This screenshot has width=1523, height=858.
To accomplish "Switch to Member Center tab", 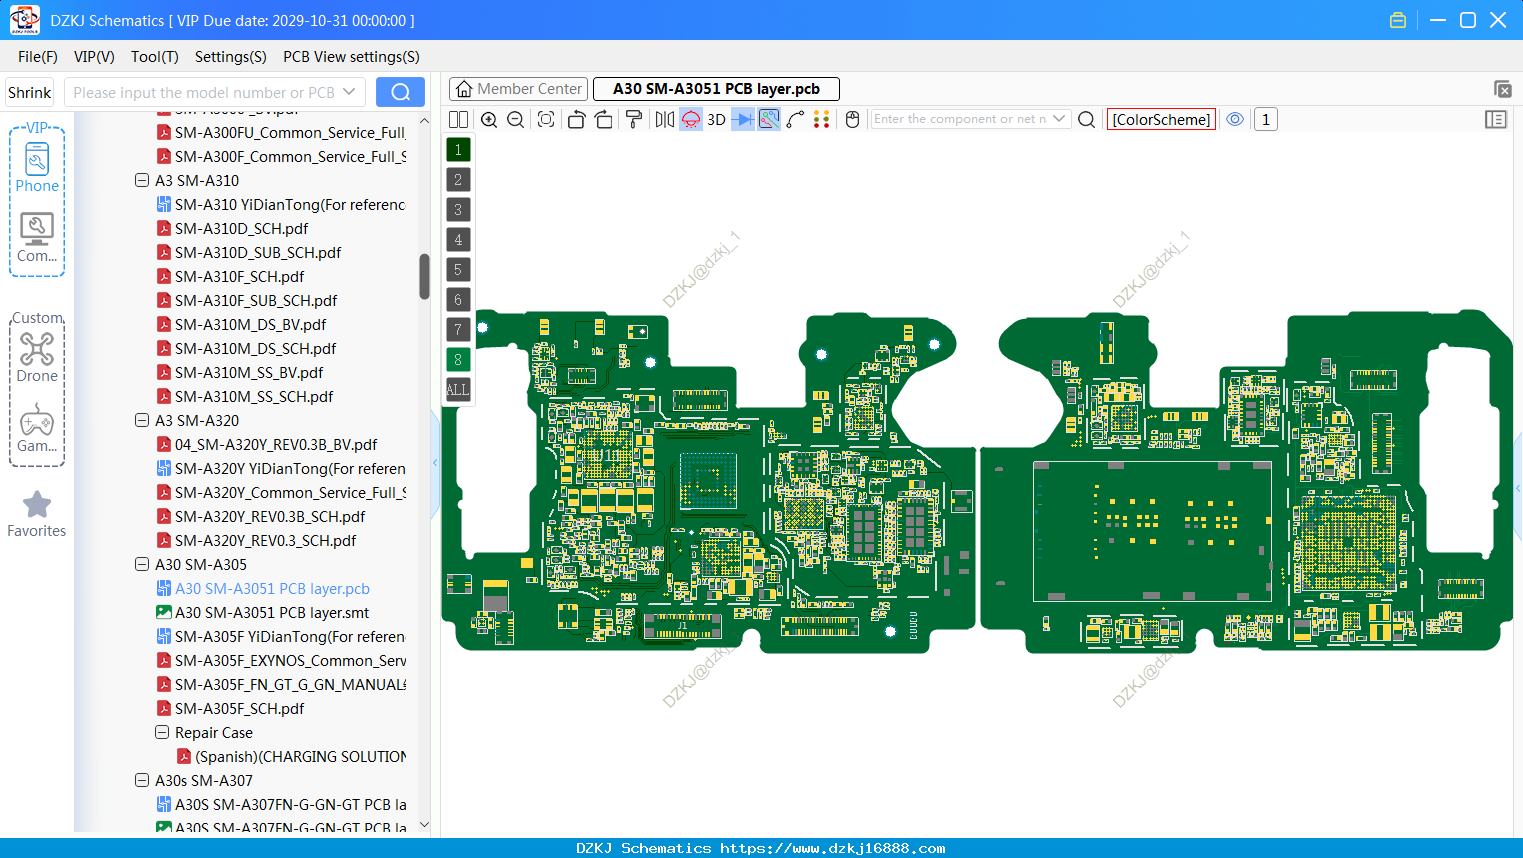I will click(x=519, y=89).
